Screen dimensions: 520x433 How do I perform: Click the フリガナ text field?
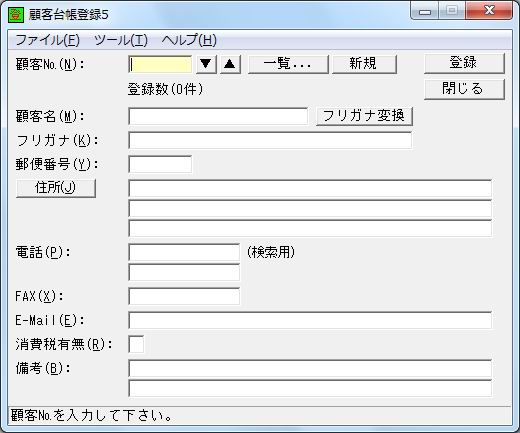270,140
